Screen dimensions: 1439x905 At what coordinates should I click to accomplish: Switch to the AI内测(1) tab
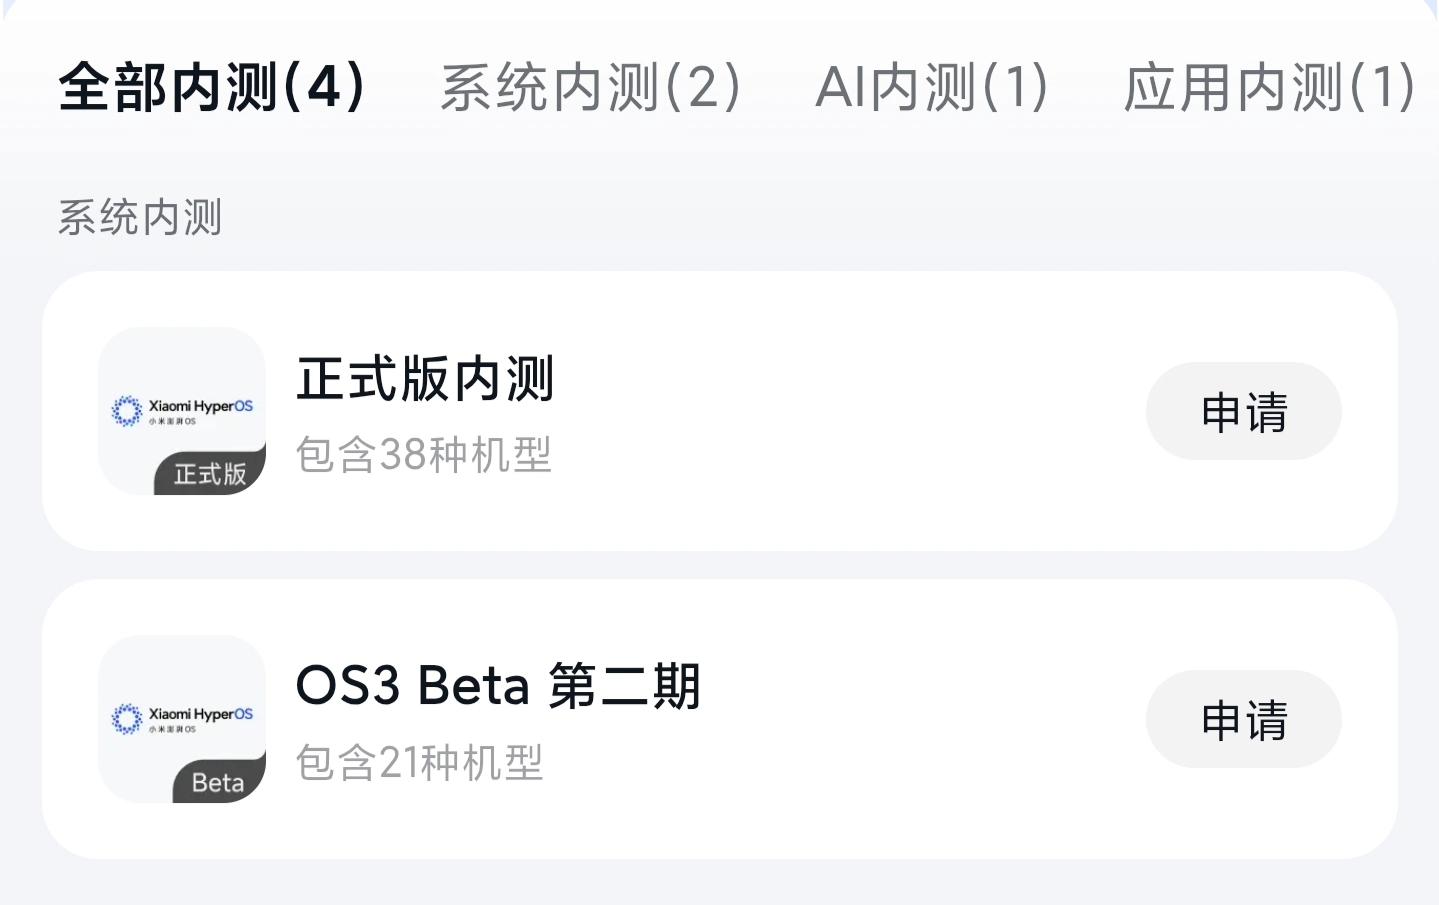click(932, 88)
